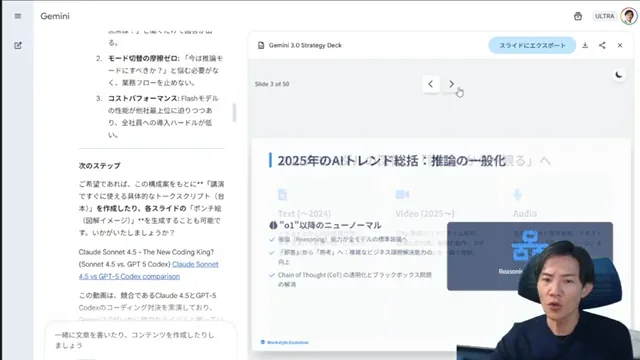Viewport: 640px width, 360px height.
Task: Share the strategy deck
Action: [602, 45]
